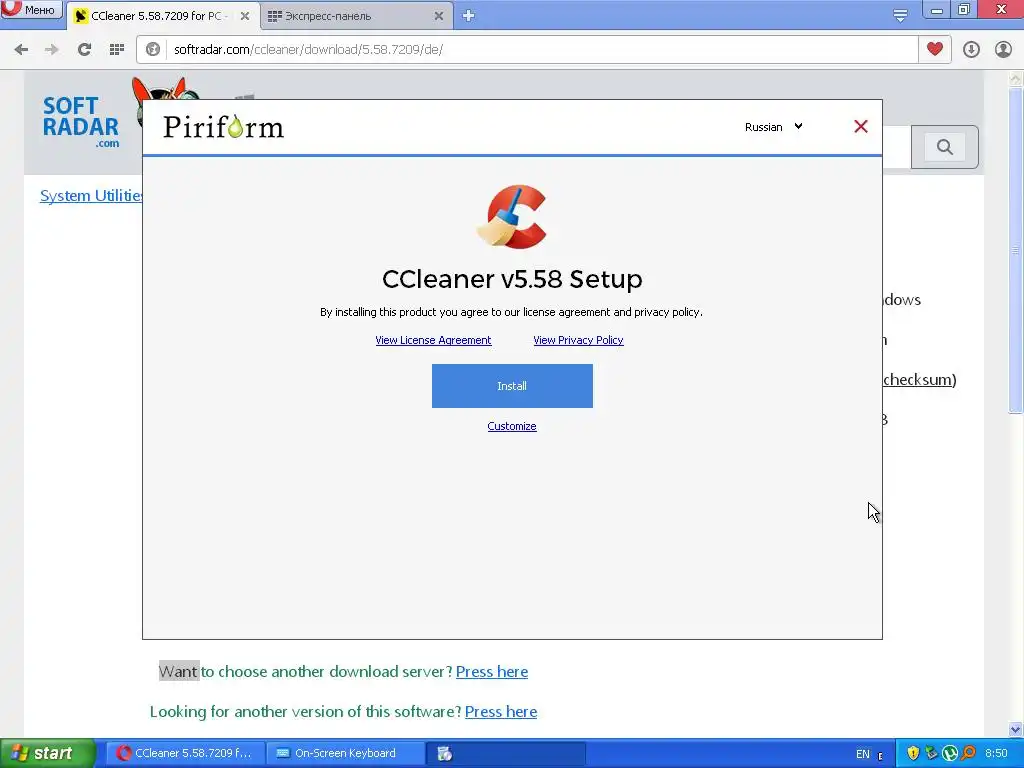The width and height of the screenshot is (1024, 768).
Task: Click the installer taskbar button icon
Action: click(x=445, y=754)
